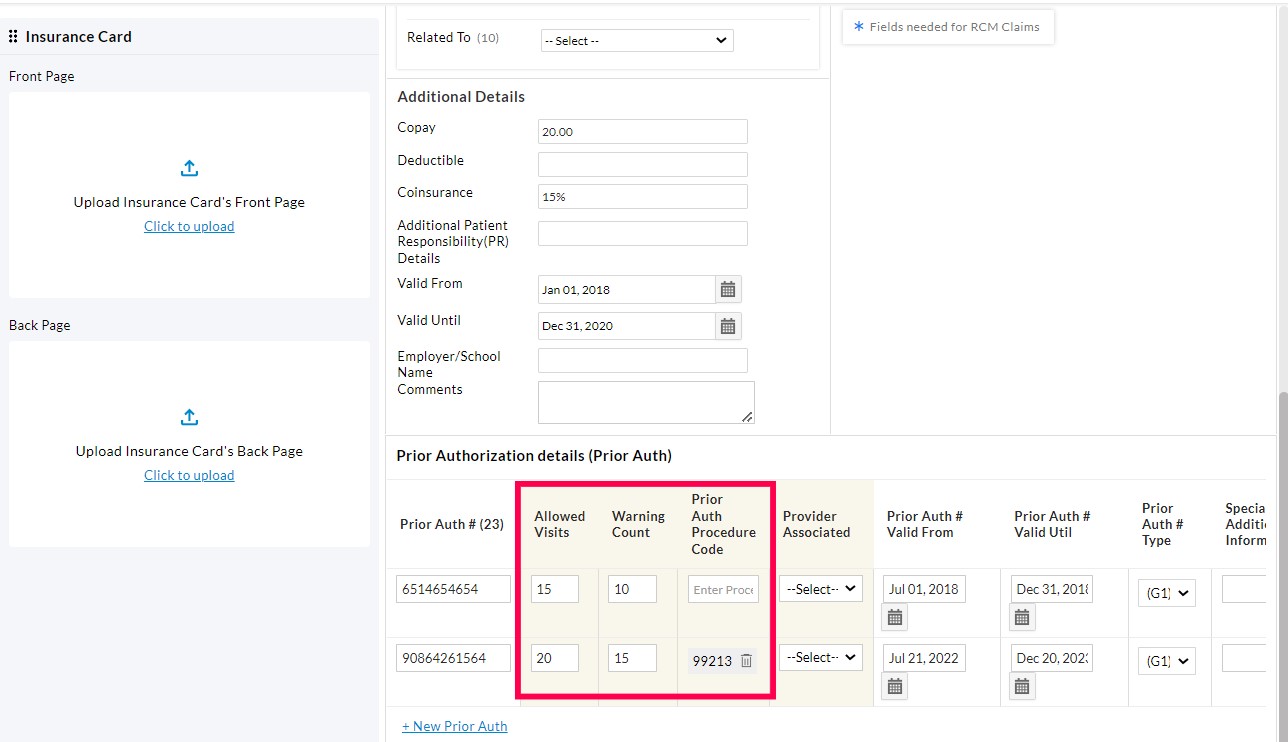This screenshot has width=1288, height=742.
Task: Click the upload icon for Insurance Card's Front Page
Action: (x=189, y=168)
